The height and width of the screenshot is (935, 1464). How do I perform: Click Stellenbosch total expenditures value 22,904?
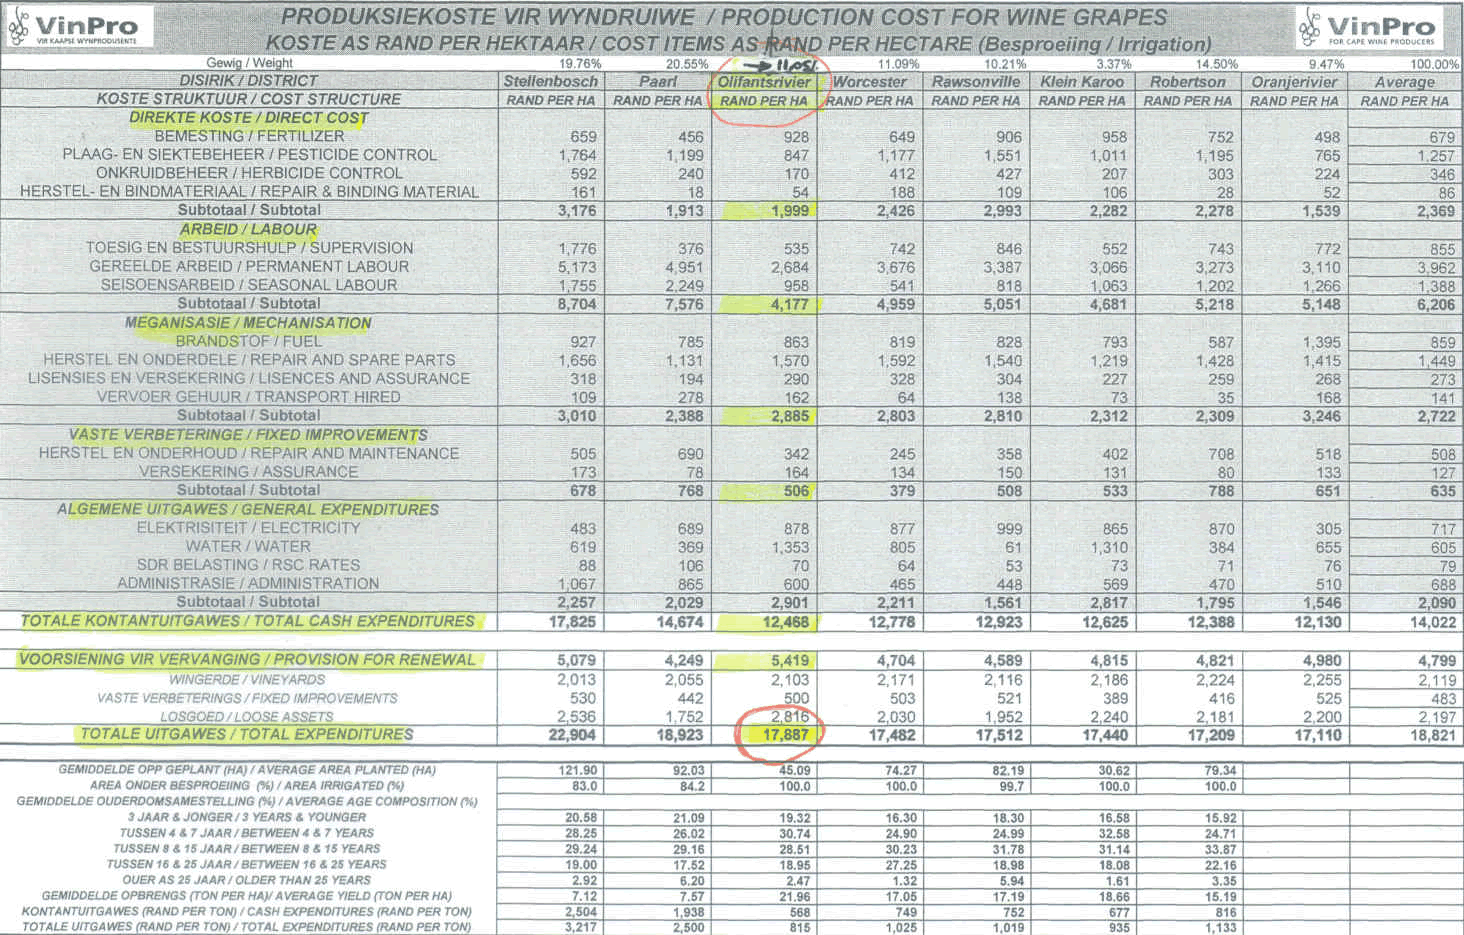572,735
